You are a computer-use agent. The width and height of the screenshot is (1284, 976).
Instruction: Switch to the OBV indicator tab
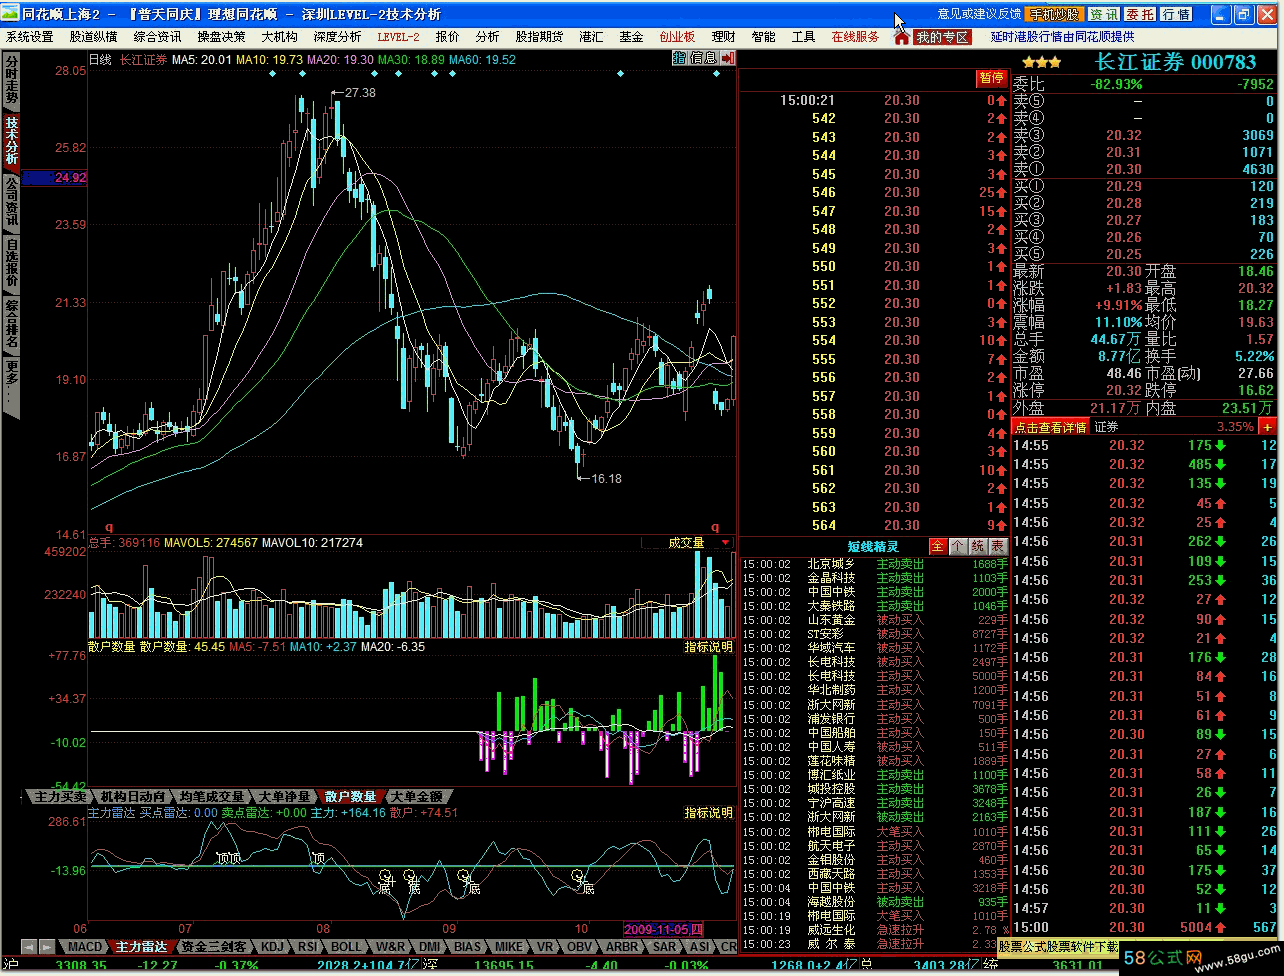click(x=579, y=946)
